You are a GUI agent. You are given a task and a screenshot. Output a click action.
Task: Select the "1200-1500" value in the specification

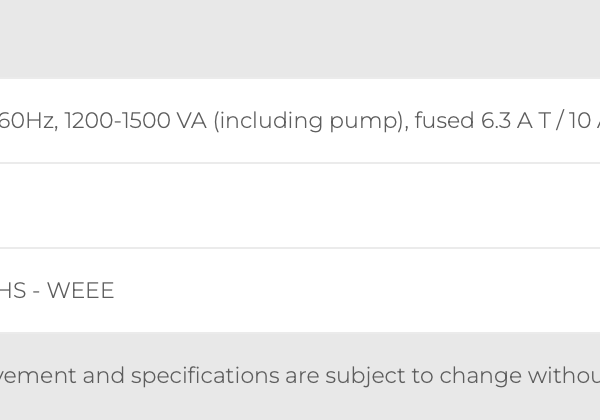click(117, 120)
